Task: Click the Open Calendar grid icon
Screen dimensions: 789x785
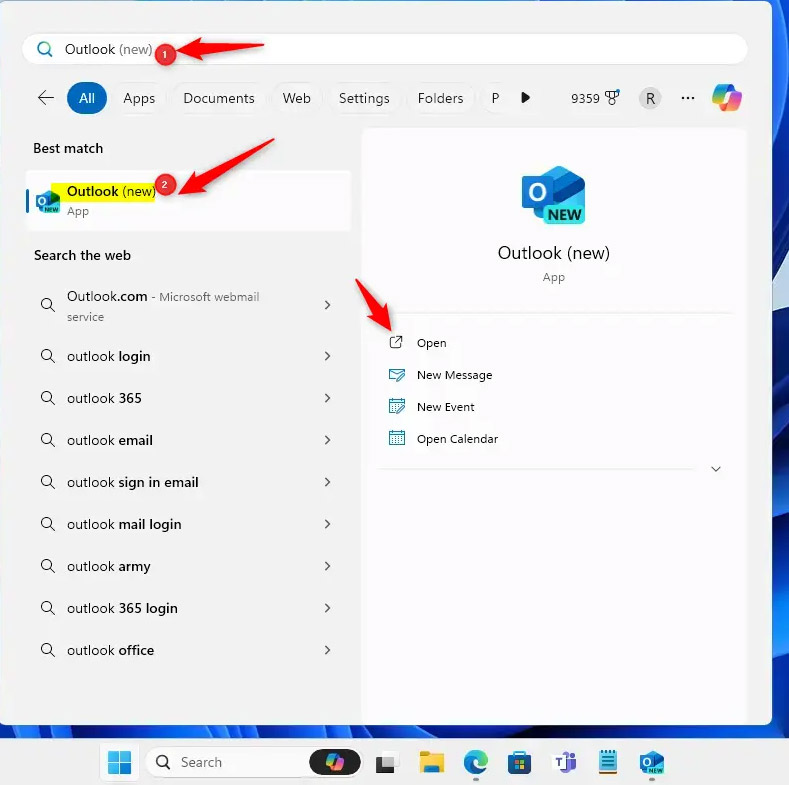Action: click(x=397, y=438)
